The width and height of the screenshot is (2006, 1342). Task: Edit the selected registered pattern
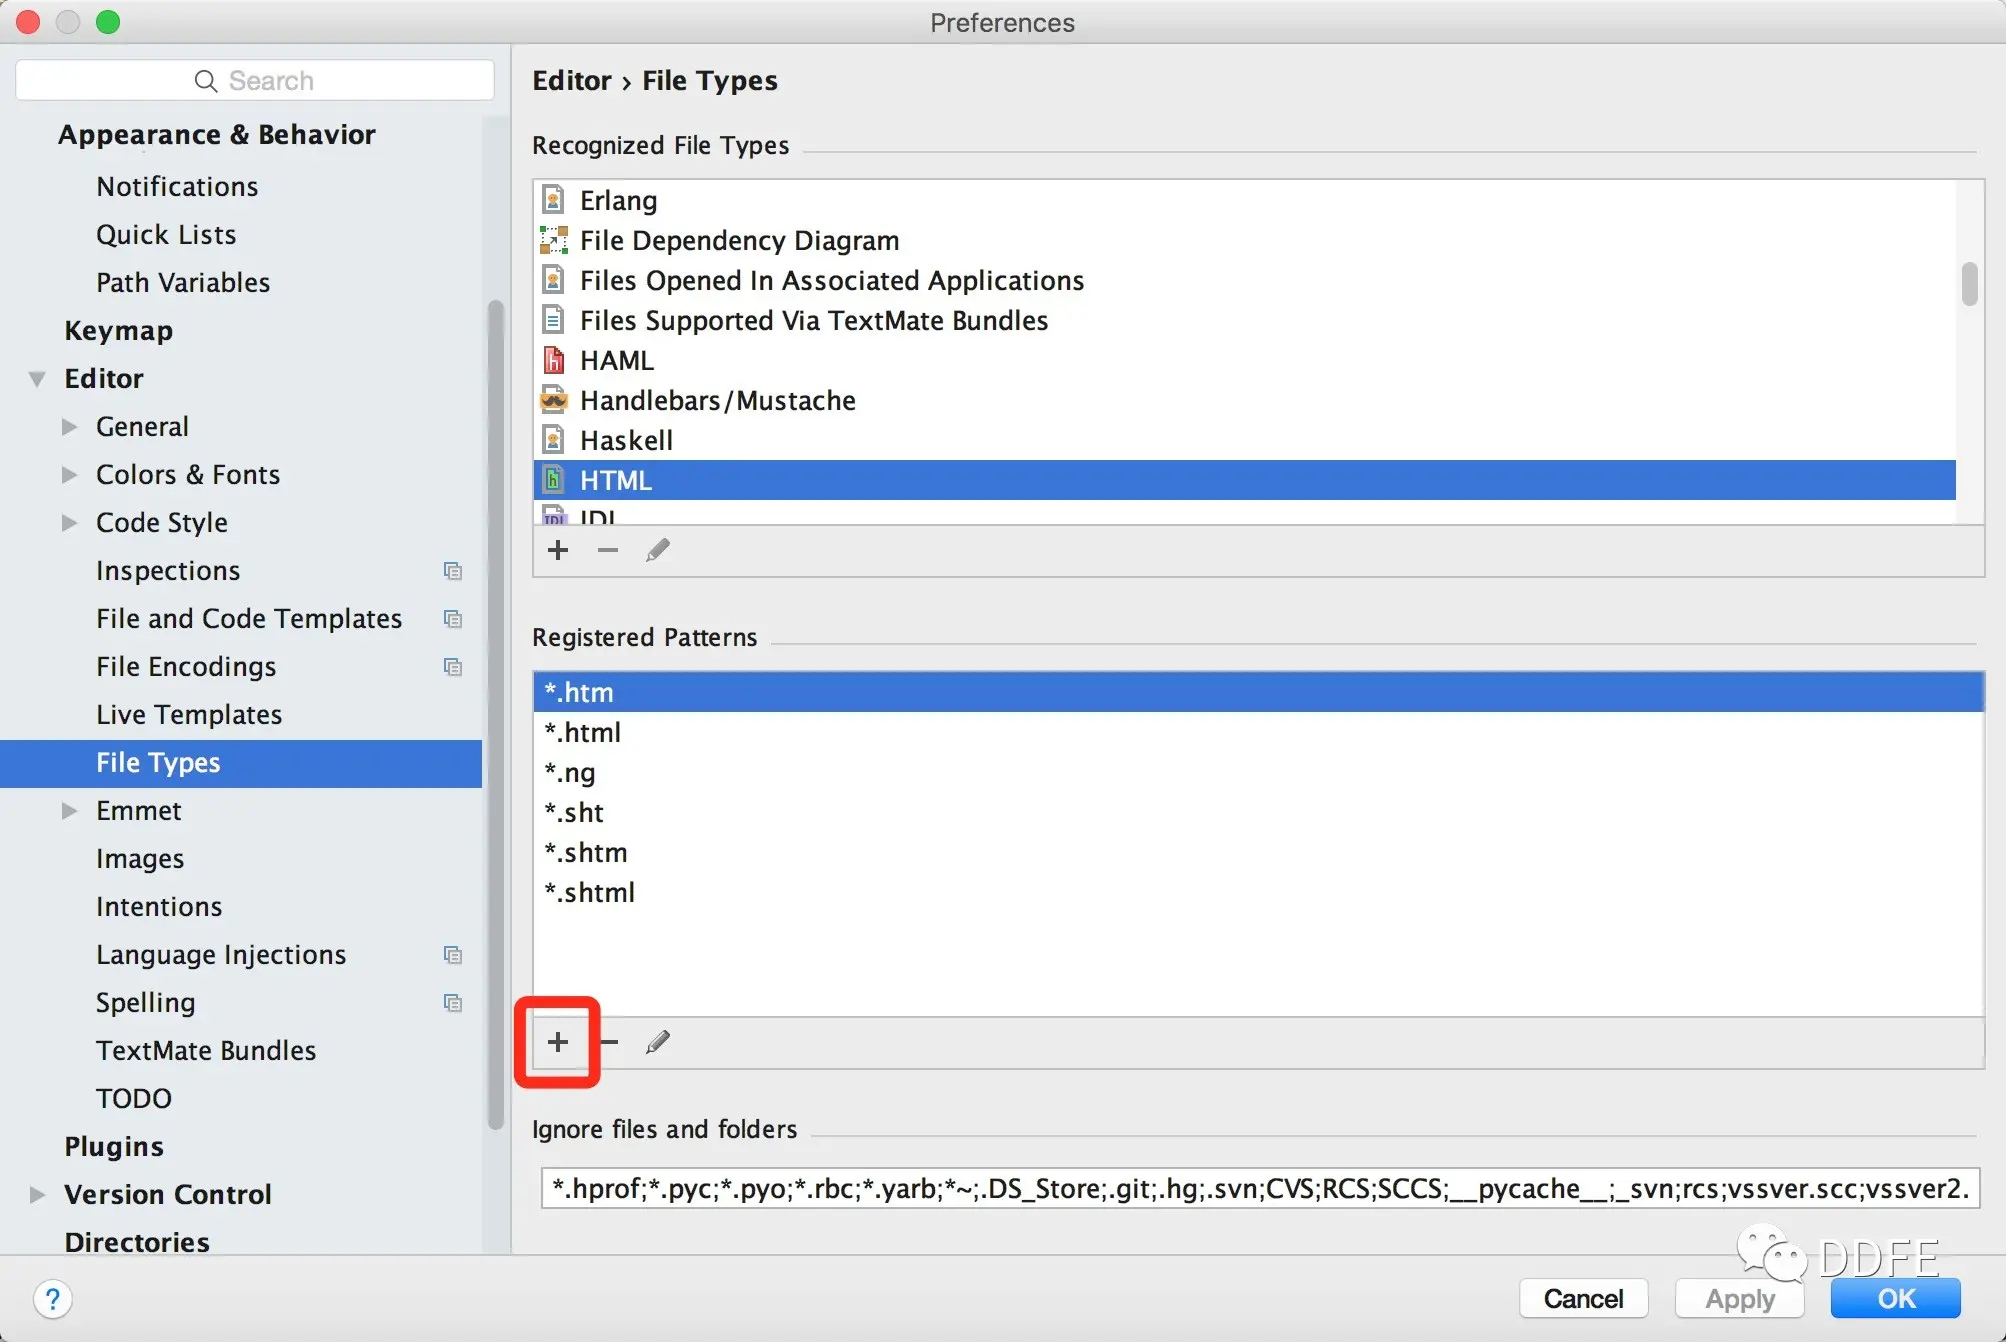pos(657,1042)
